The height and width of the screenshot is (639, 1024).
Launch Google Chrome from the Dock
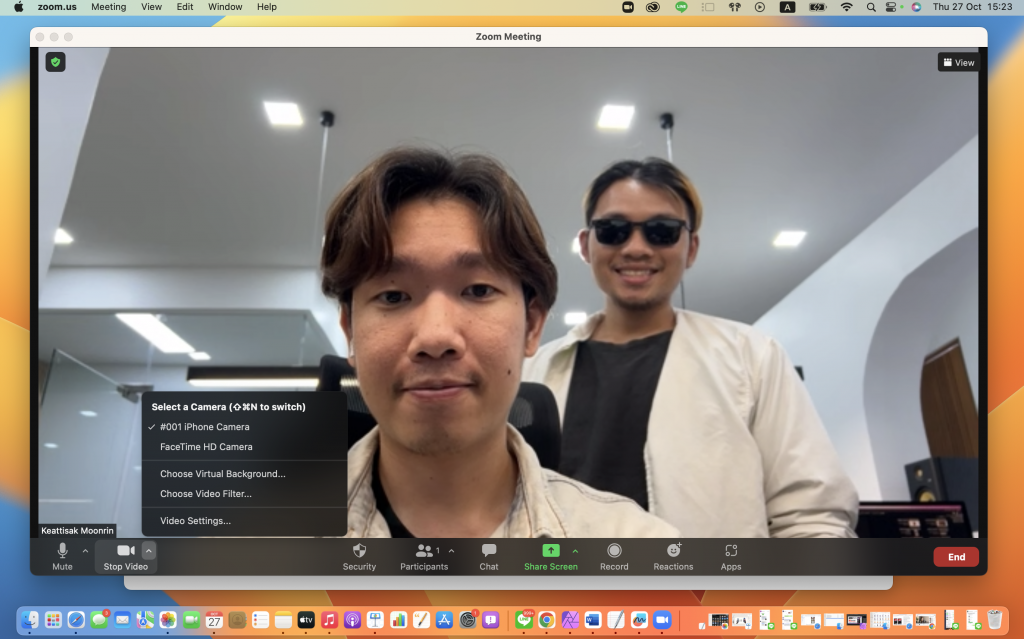[546, 620]
